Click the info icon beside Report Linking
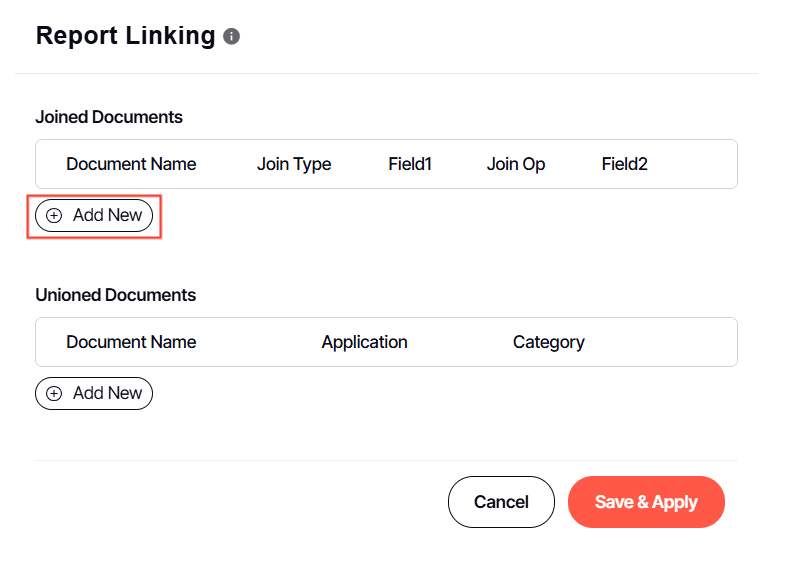Screen dimensions: 792x563 pyautogui.click(x=232, y=37)
